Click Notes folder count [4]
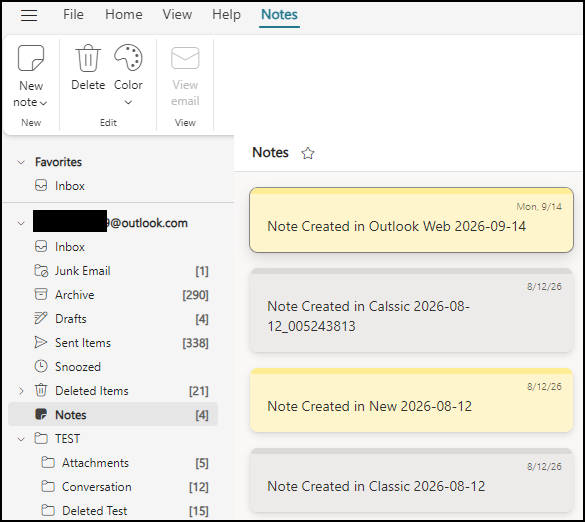The image size is (585, 522). click(x=202, y=415)
